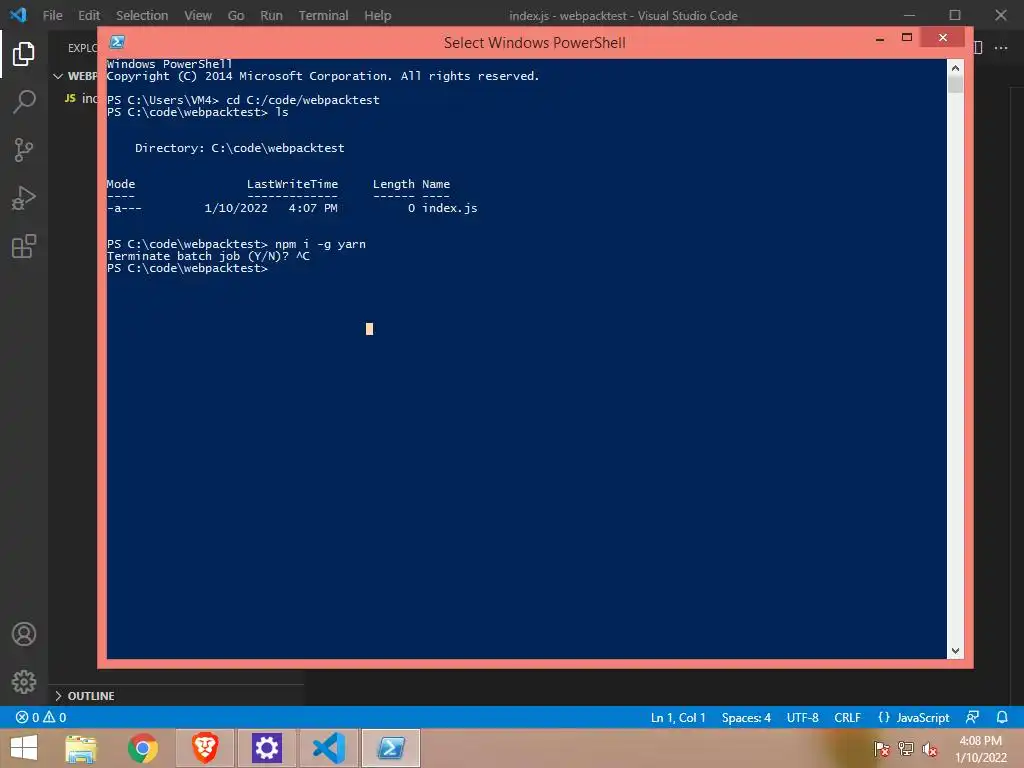Image resolution: width=1024 pixels, height=768 pixels.
Task: Open the Source Control view
Action: 24,150
